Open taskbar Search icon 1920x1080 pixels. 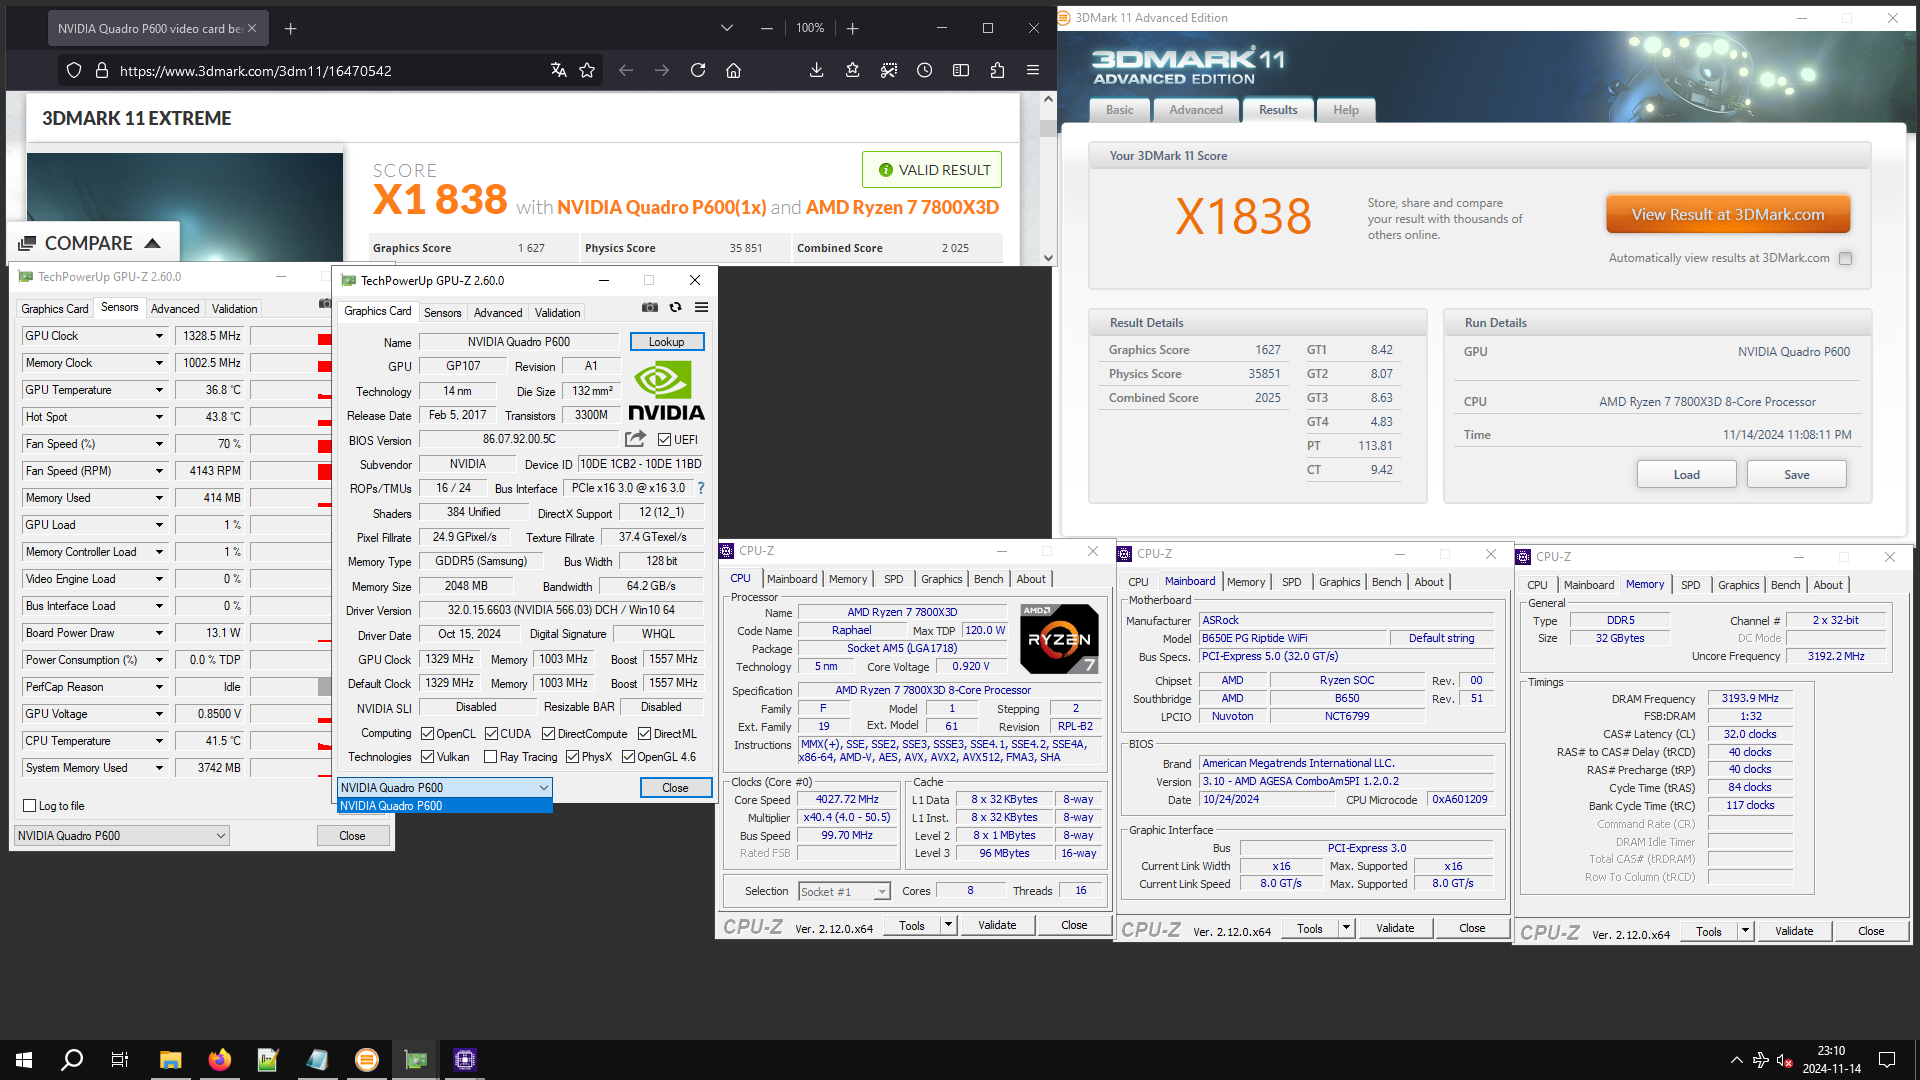tap(72, 1060)
